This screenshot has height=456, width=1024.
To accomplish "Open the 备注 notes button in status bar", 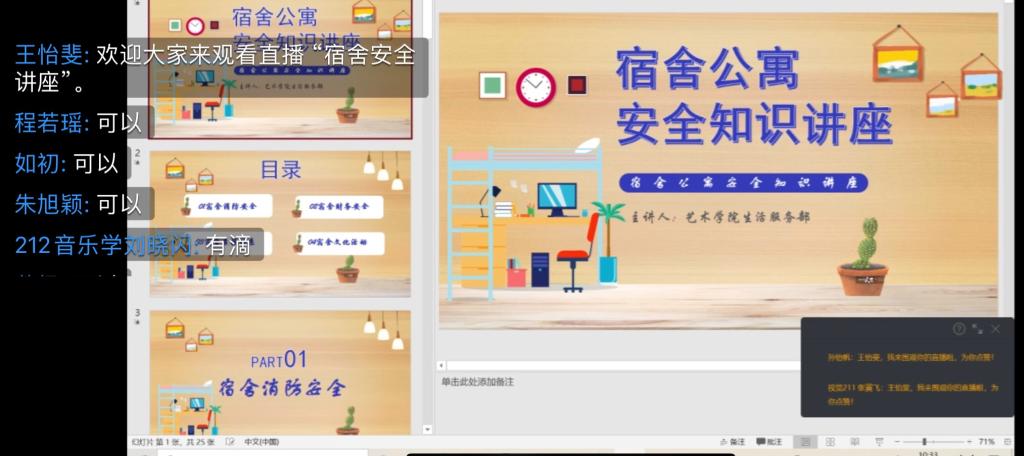I will [733, 442].
